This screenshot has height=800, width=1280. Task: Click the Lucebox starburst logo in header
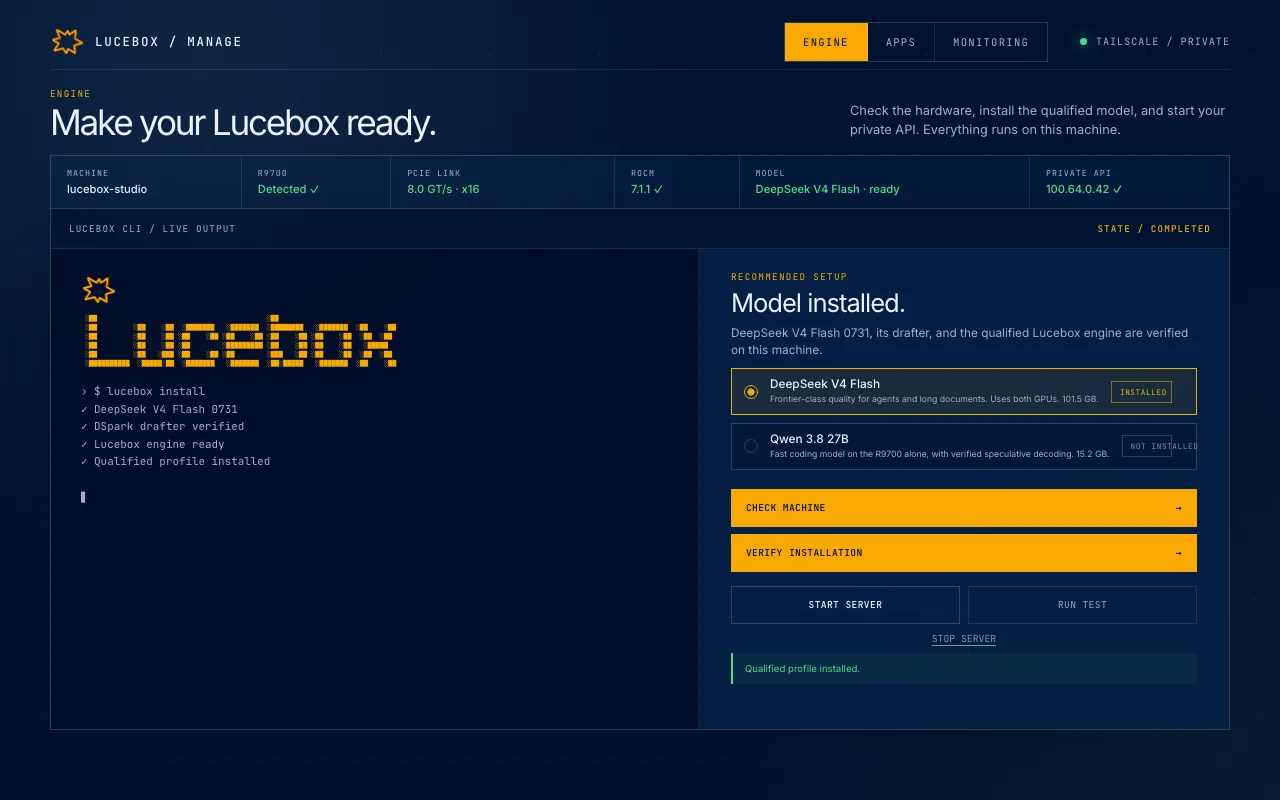click(x=67, y=41)
